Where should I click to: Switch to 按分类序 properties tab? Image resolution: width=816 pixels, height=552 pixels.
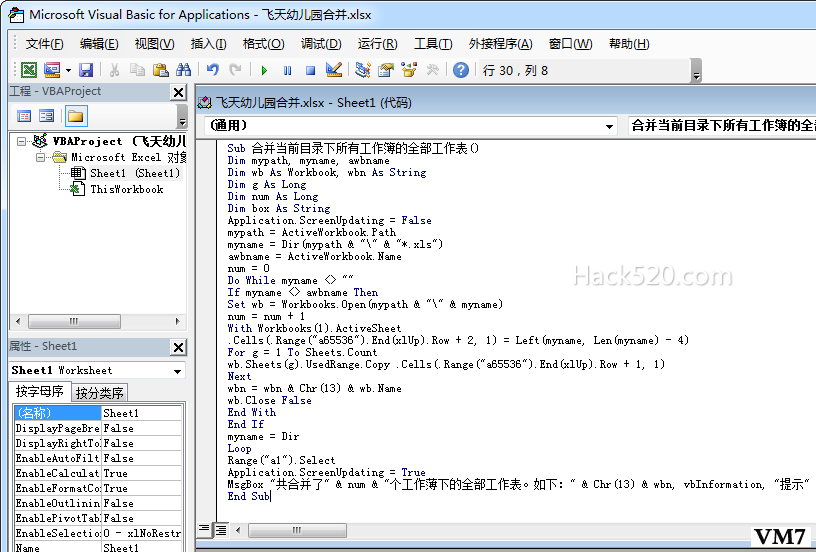(x=99, y=393)
